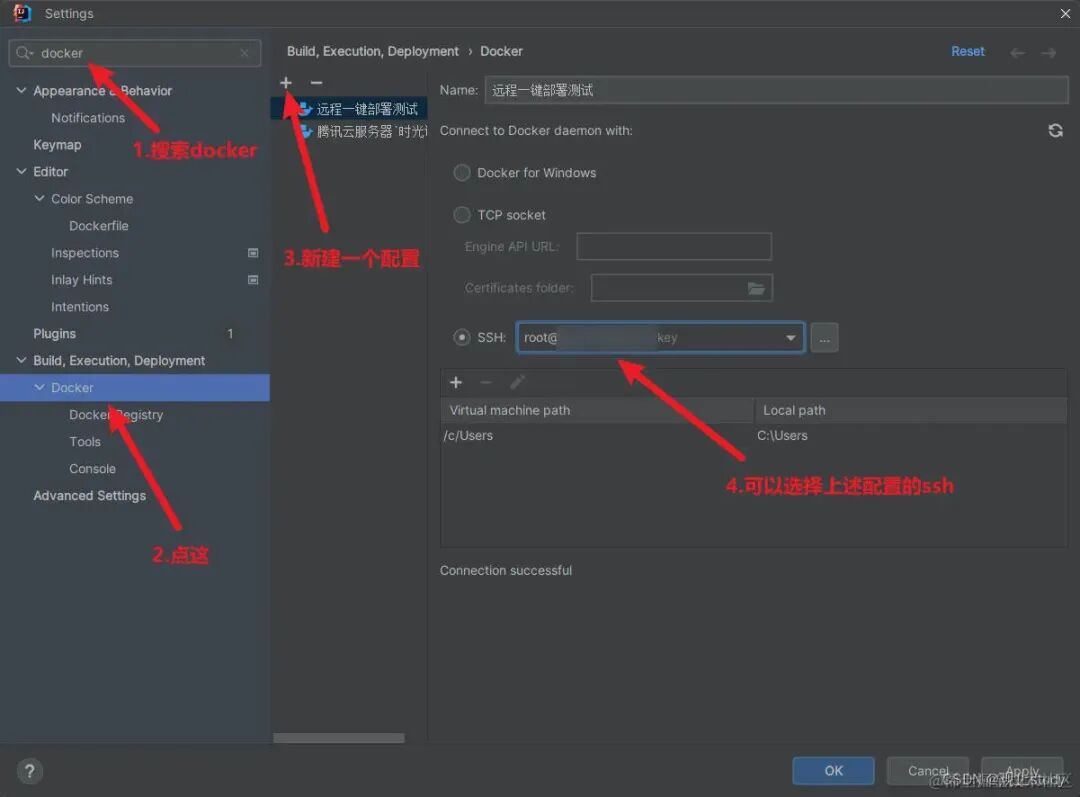The width and height of the screenshot is (1080, 797).
Task: Open Docker Tools settings
Action: (x=85, y=442)
